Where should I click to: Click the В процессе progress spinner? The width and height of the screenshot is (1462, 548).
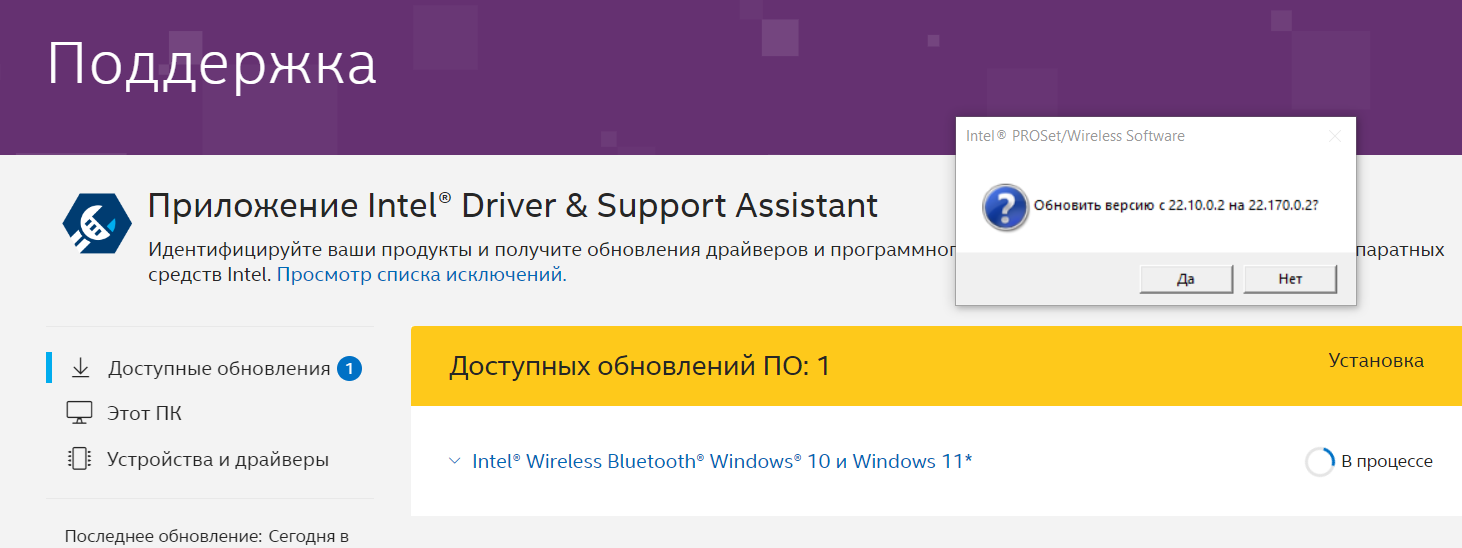(1320, 461)
